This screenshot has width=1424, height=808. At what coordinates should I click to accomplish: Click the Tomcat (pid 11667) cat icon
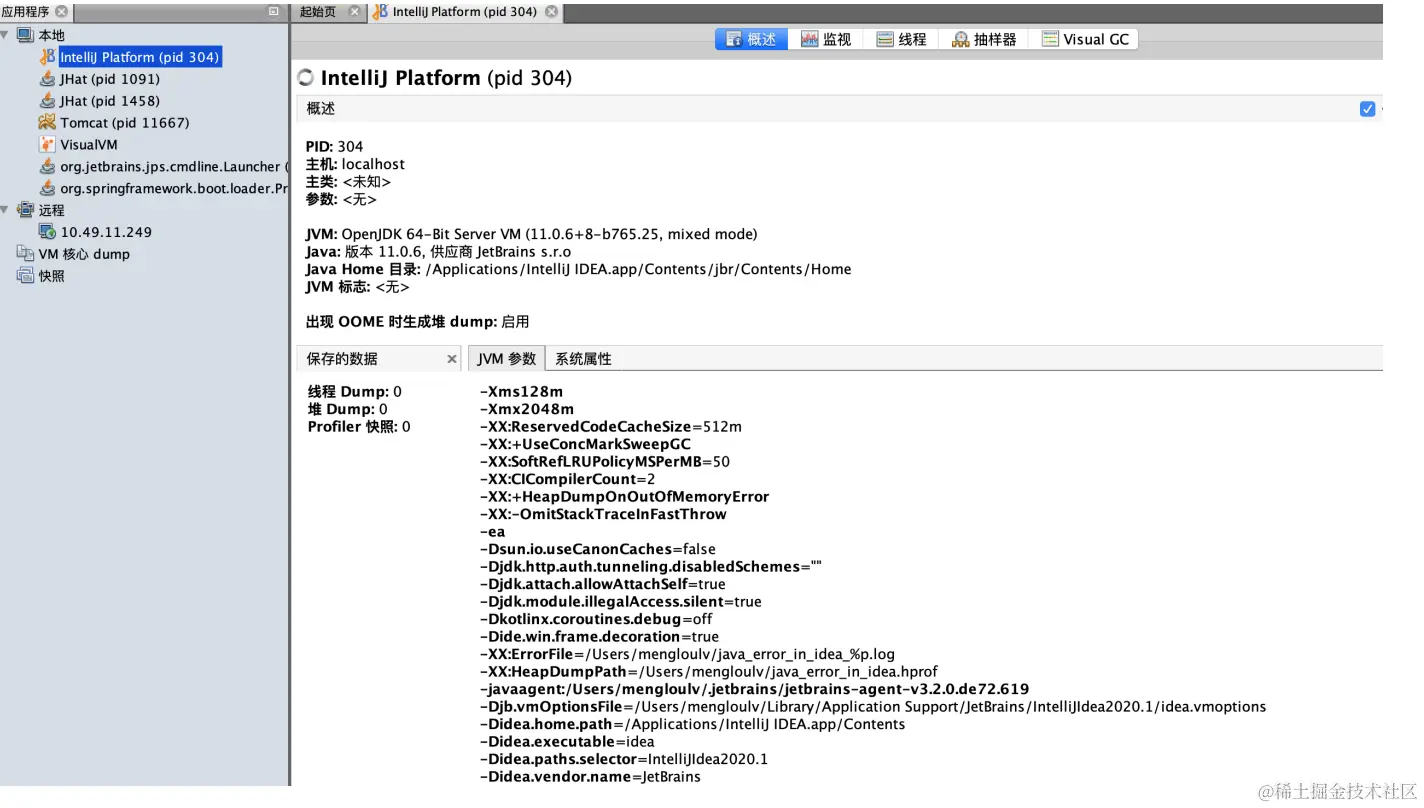click(x=47, y=123)
